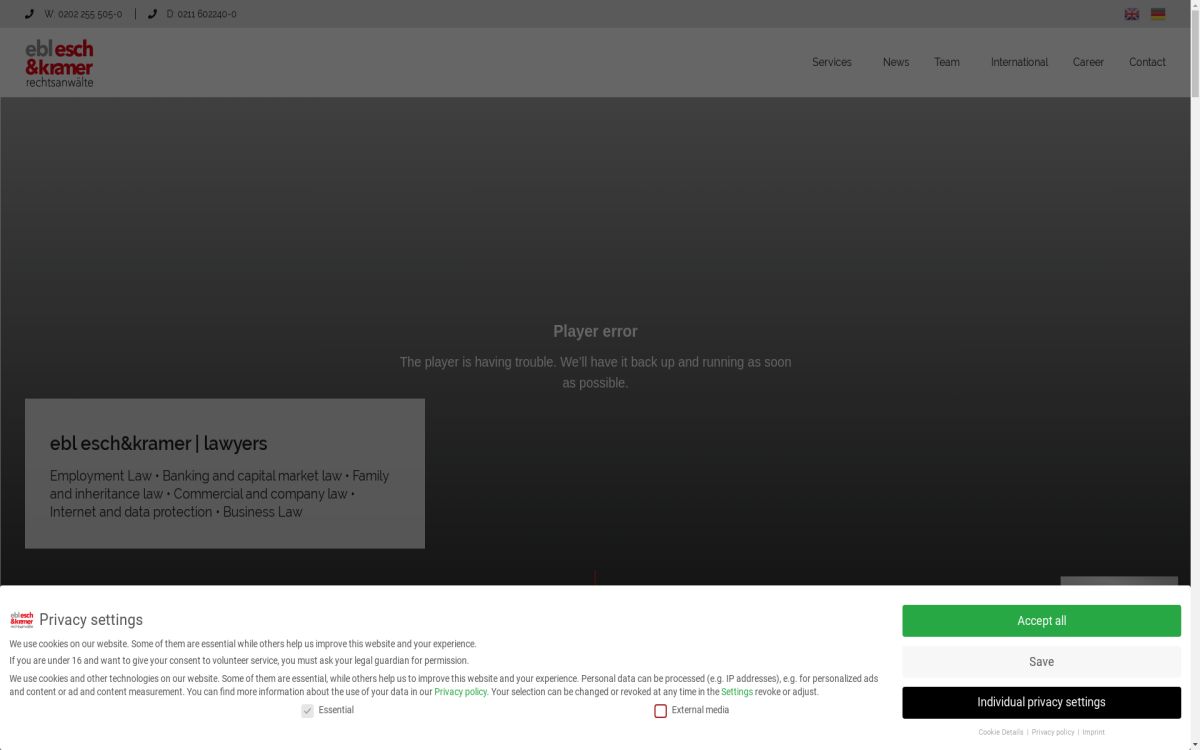Click the greyed Essential checkbox
The width and height of the screenshot is (1200, 750).
coord(307,711)
